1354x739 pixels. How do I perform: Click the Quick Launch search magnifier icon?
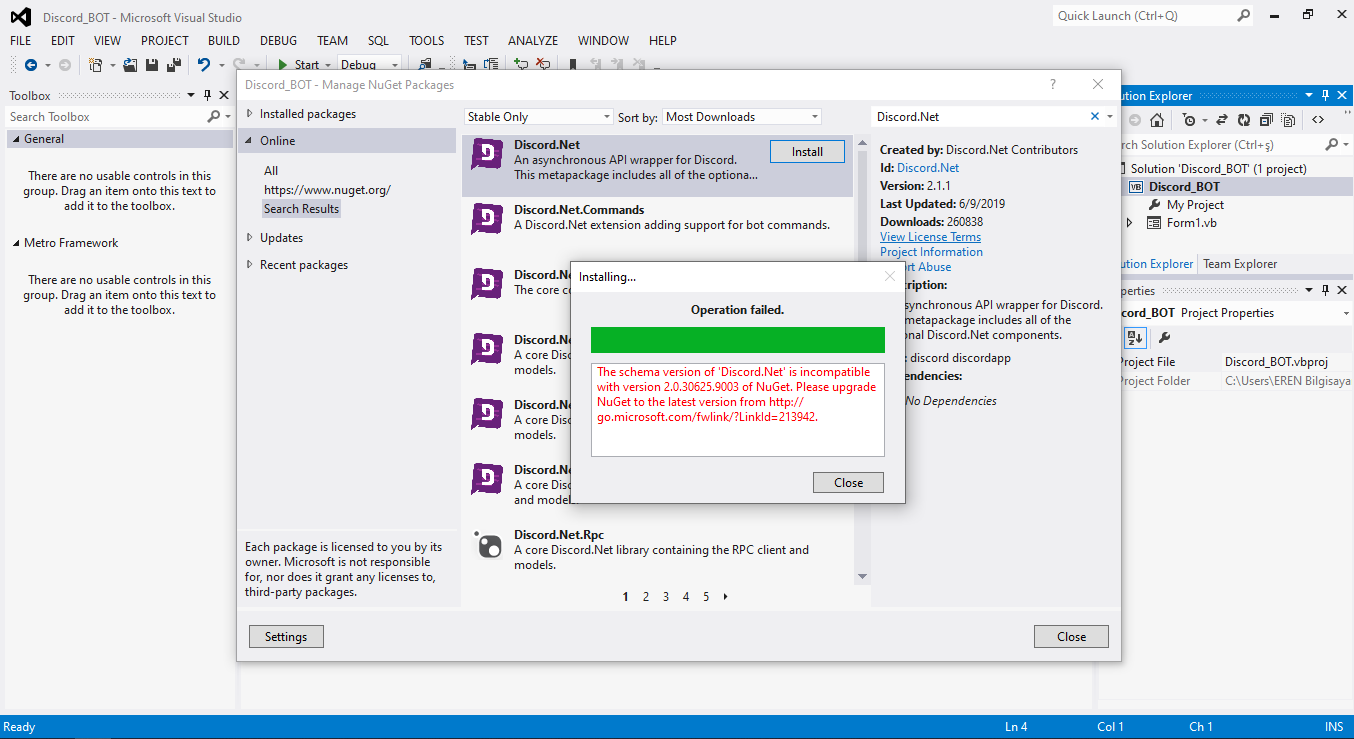(x=1243, y=16)
